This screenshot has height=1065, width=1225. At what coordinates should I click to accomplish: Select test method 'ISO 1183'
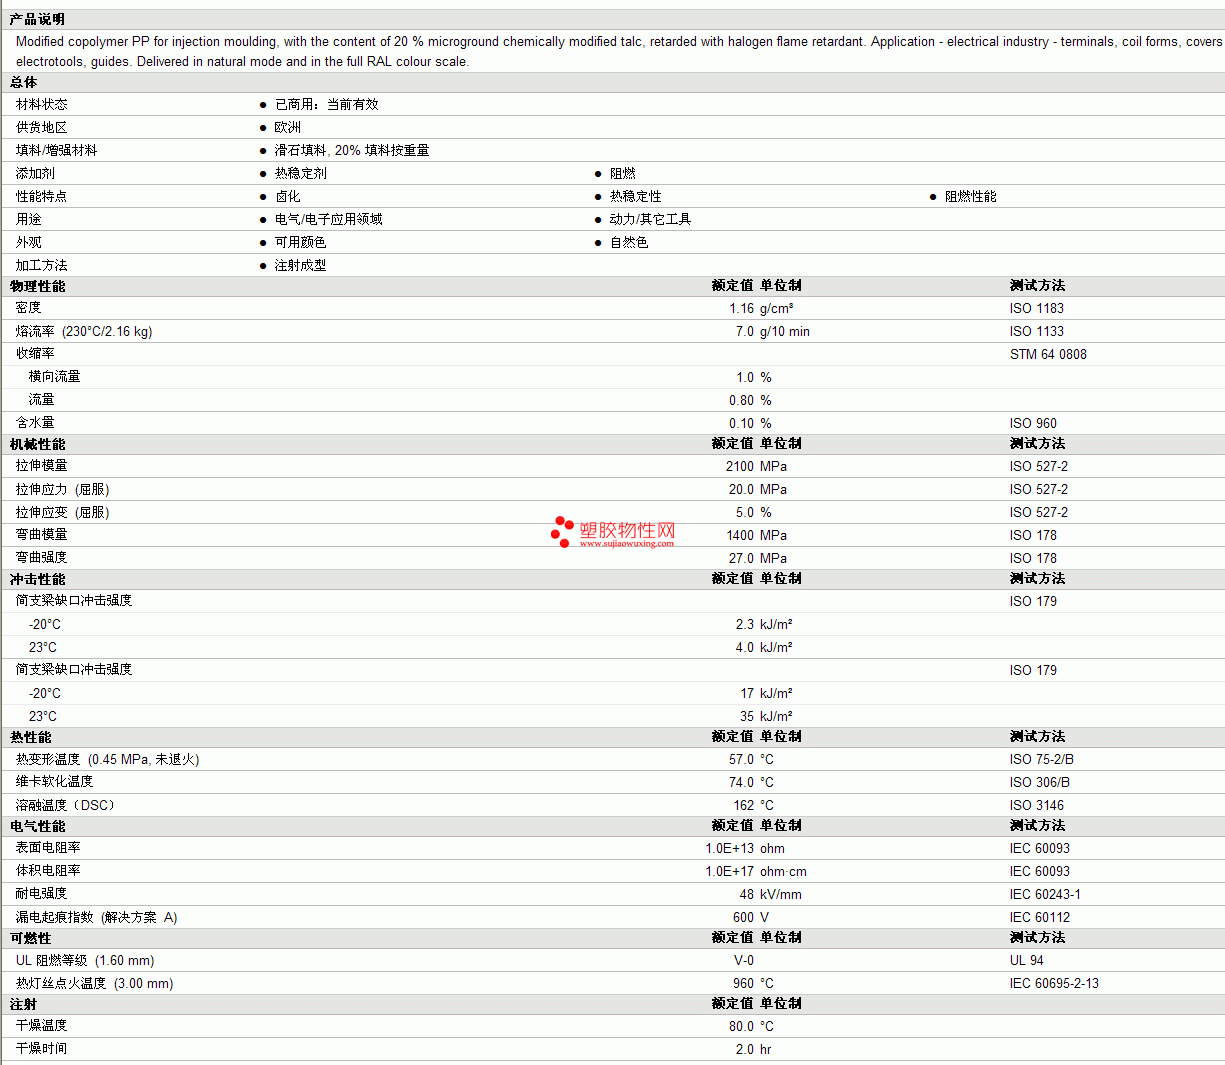pos(1037,308)
